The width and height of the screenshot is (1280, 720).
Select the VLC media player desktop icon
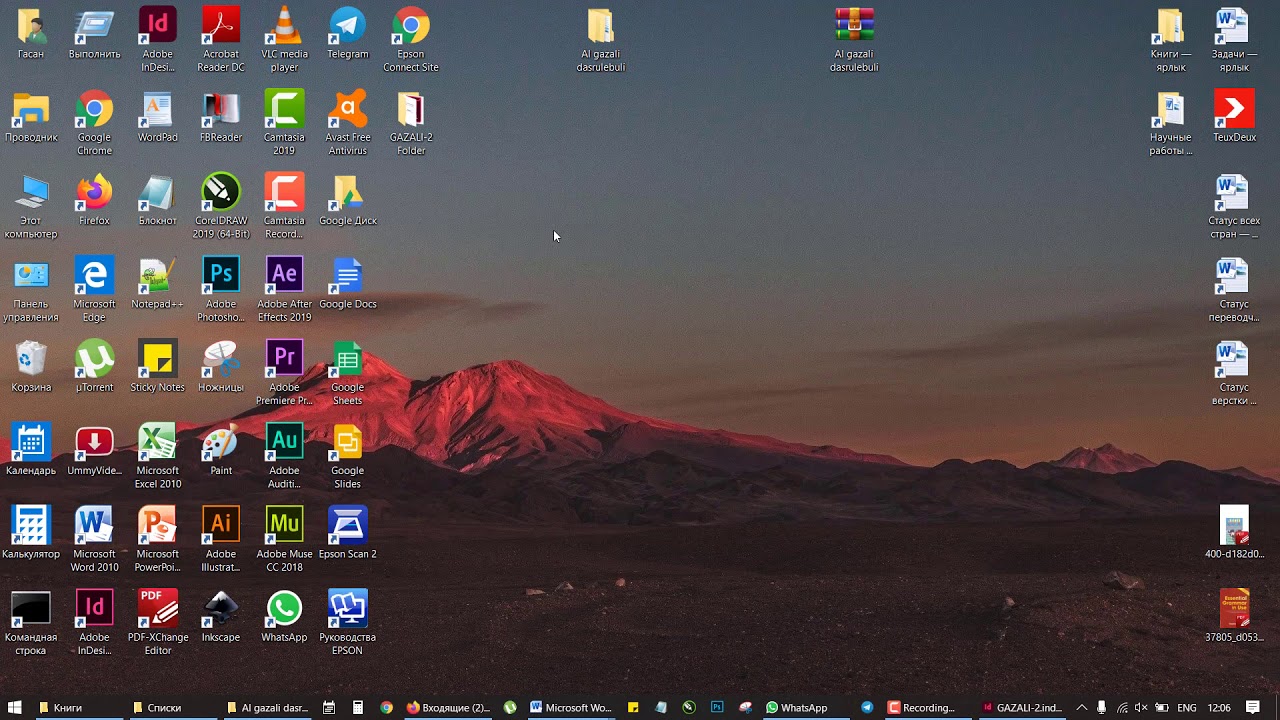(x=284, y=40)
